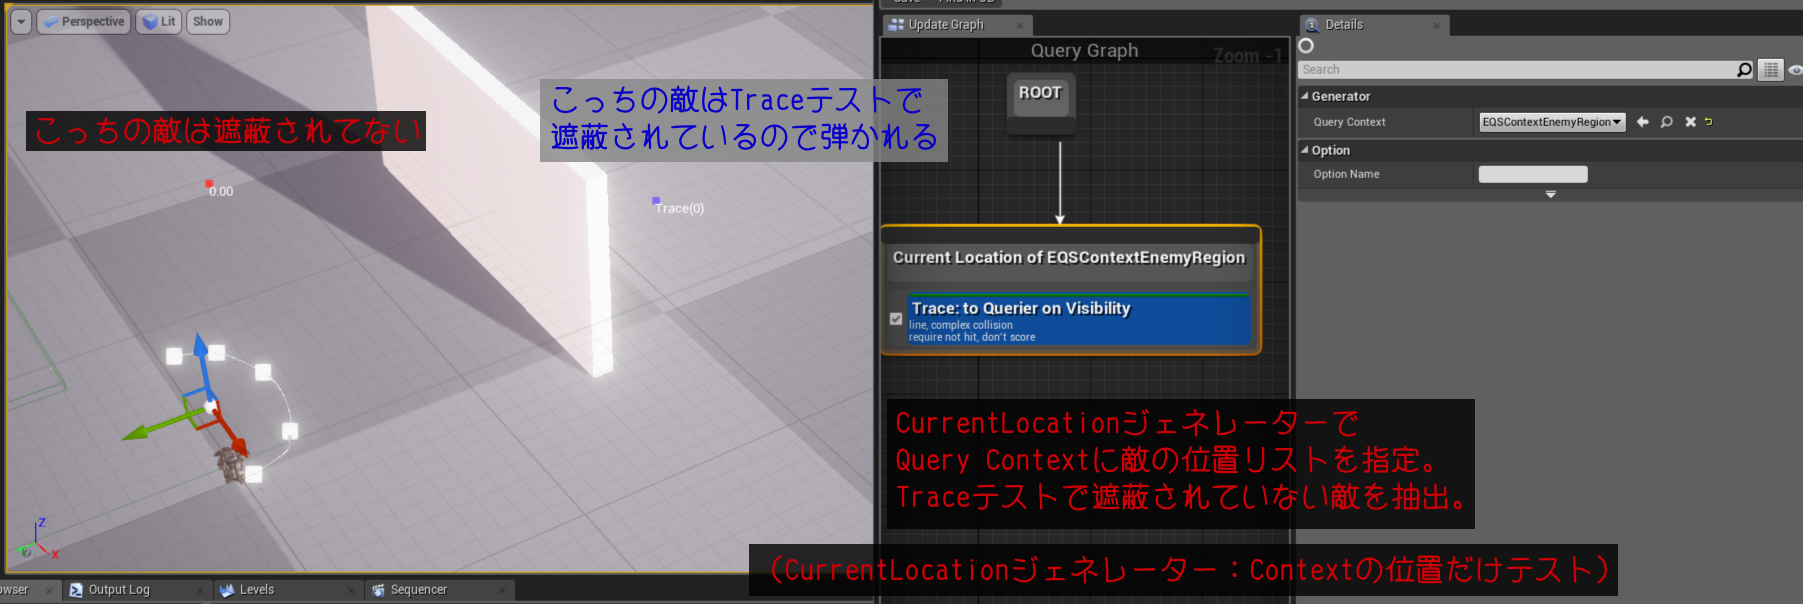Open the Details property matrix grid
The image size is (1803, 604).
tap(1771, 69)
